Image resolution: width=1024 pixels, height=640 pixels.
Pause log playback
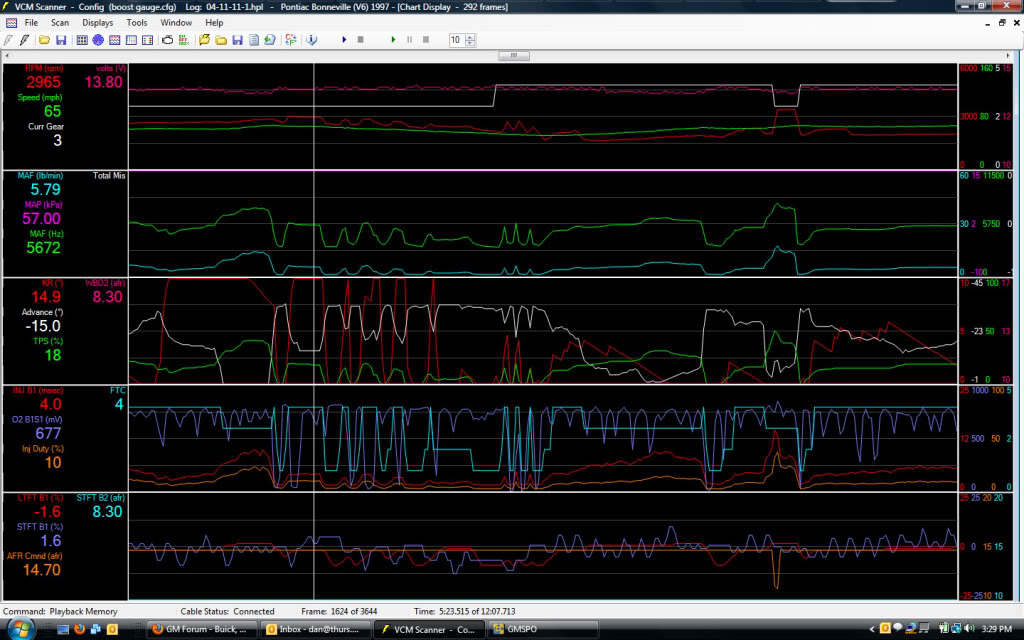pos(409,40)
